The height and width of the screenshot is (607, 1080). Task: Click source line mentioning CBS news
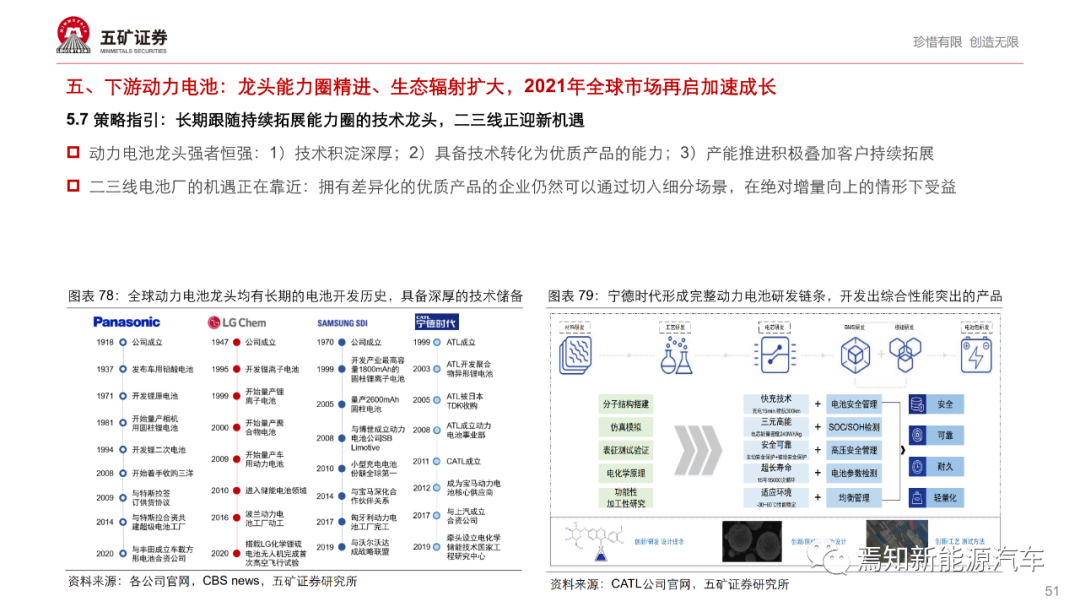click(212, 582)
